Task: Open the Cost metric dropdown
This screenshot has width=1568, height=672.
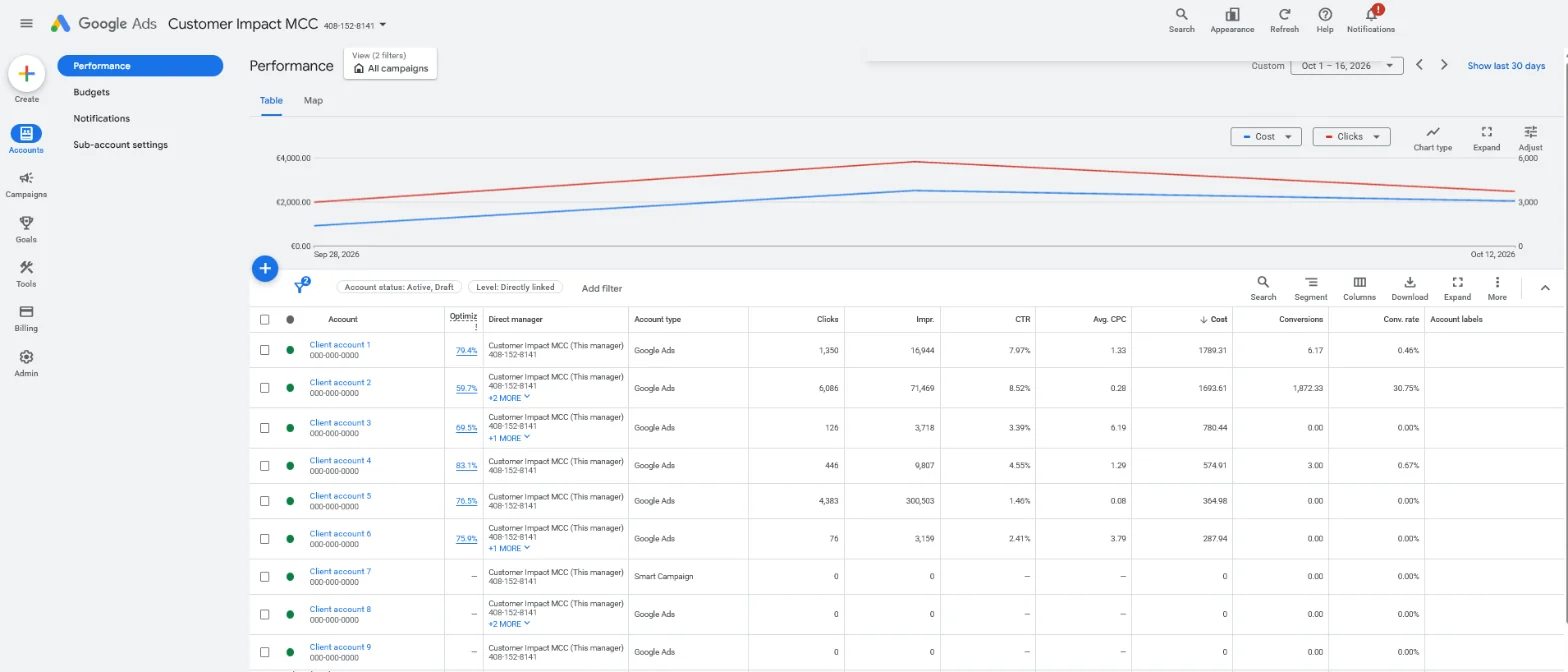Action: (1266, 137)
